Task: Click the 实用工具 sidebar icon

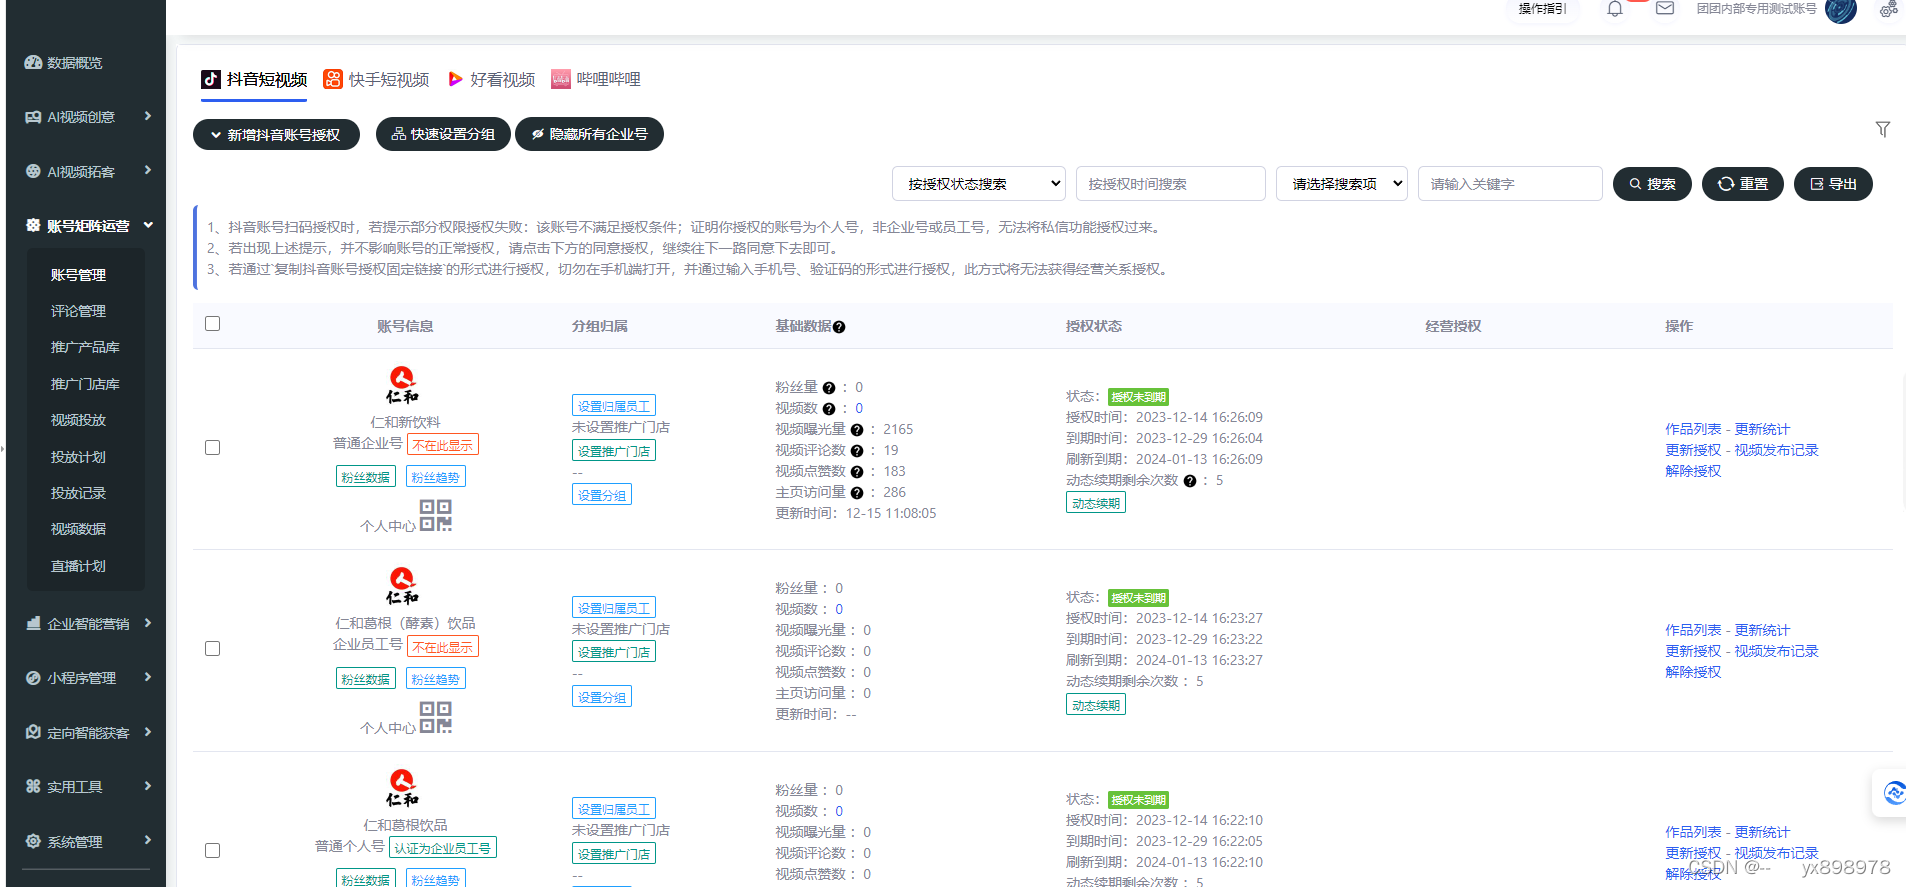Action: [33, 786]
